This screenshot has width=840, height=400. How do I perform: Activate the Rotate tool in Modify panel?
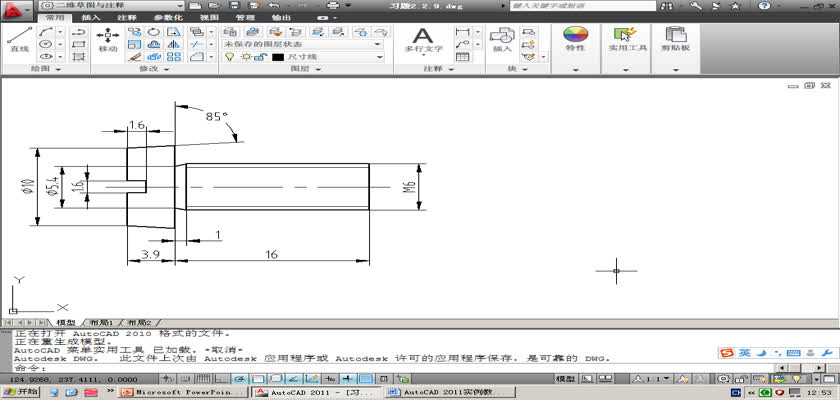click(154, 32)
